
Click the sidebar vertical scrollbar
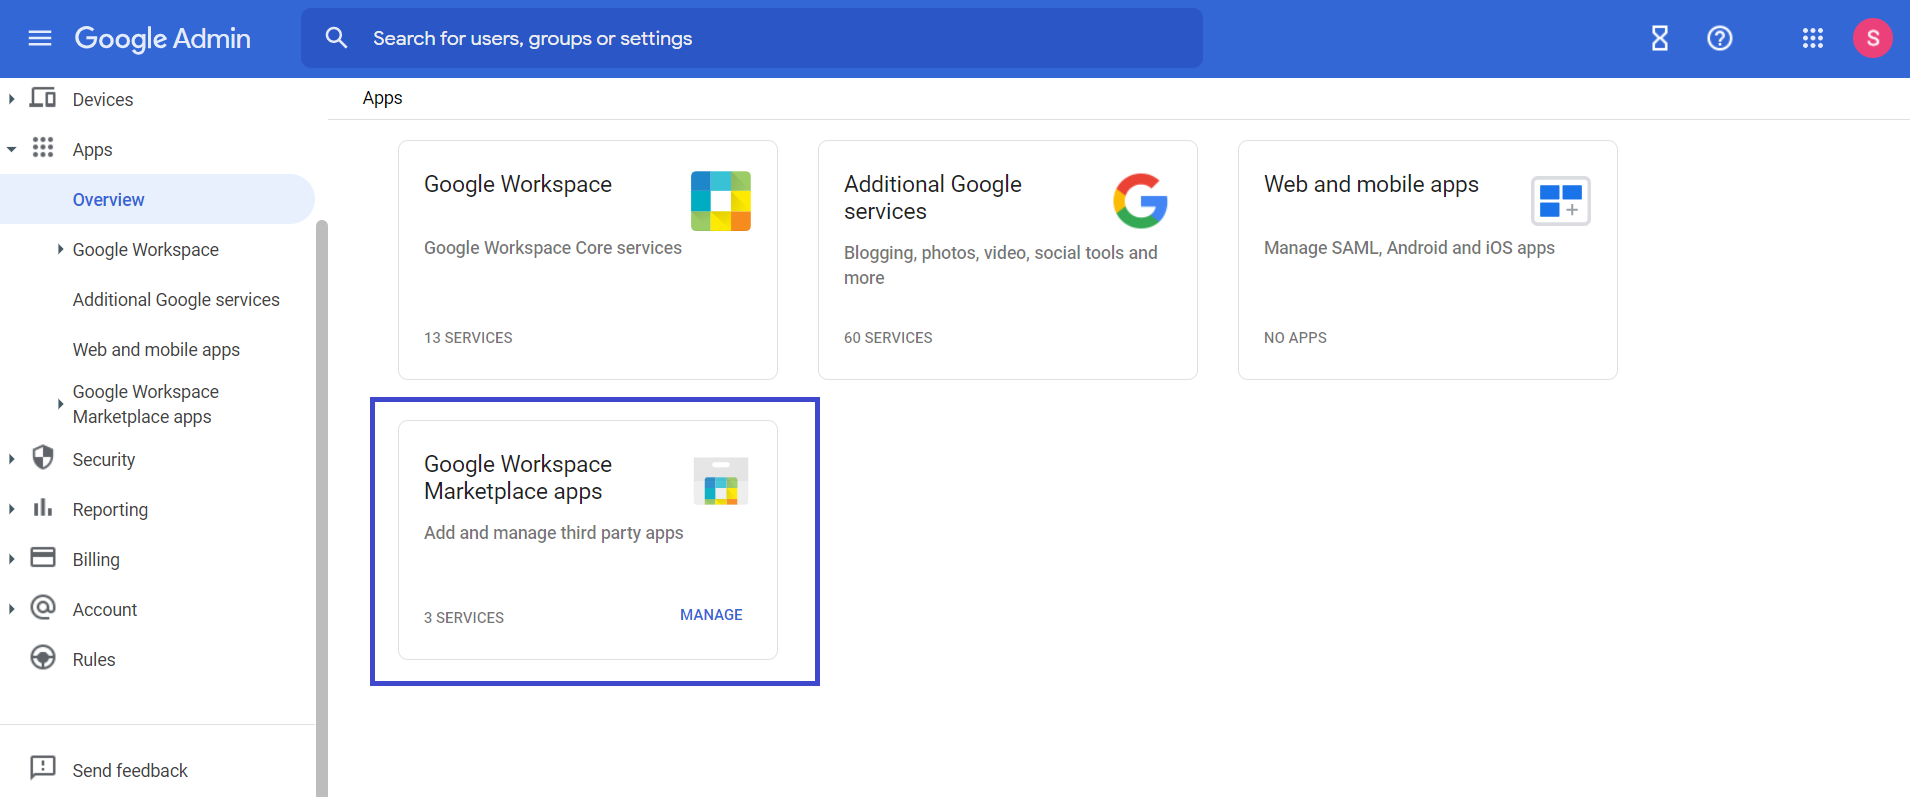tap(322, 508)
